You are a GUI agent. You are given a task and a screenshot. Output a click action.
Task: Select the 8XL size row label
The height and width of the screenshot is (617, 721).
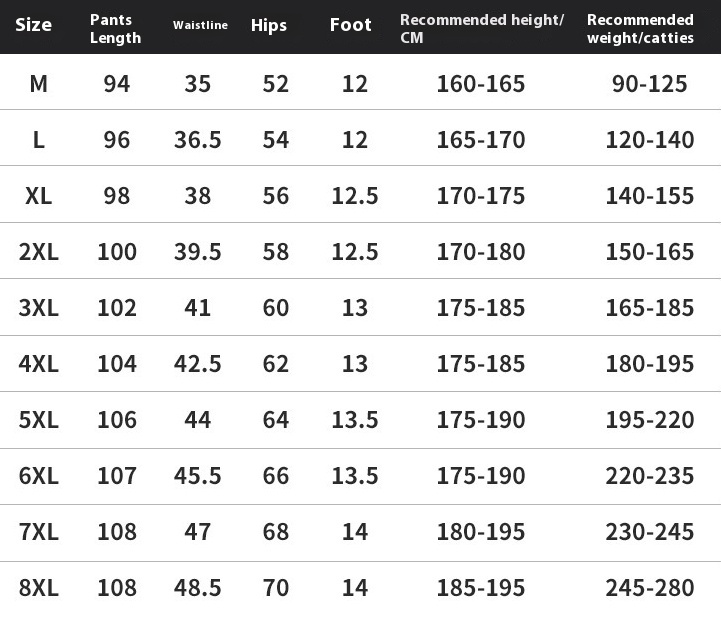click(38, 588)
